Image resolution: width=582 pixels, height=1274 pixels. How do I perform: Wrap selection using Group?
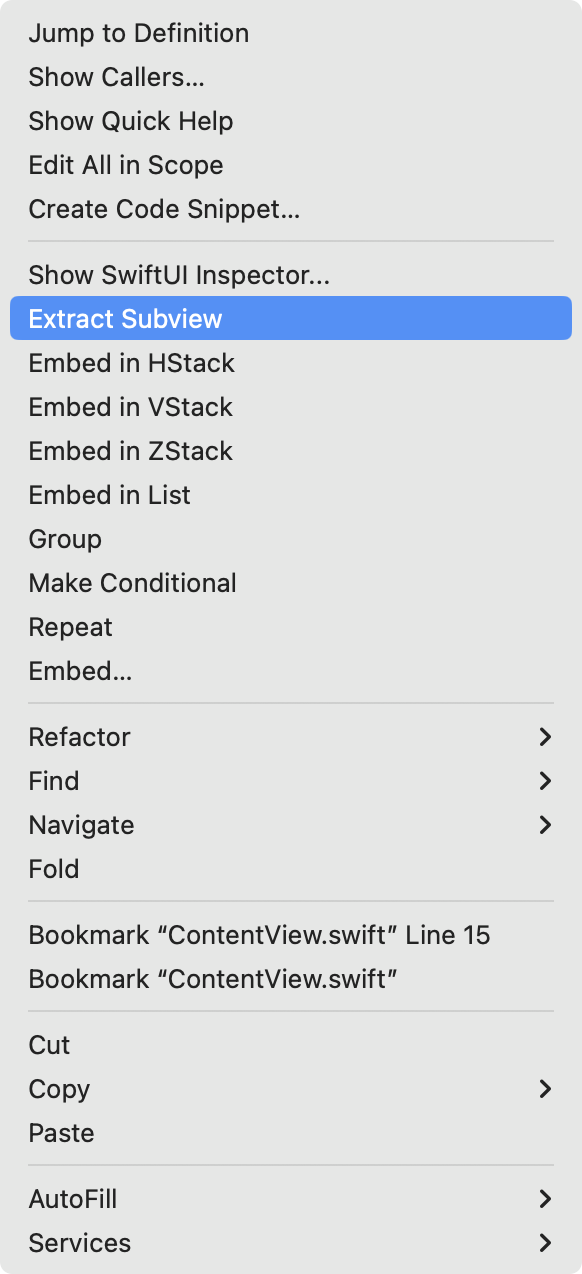pos(65,539)
